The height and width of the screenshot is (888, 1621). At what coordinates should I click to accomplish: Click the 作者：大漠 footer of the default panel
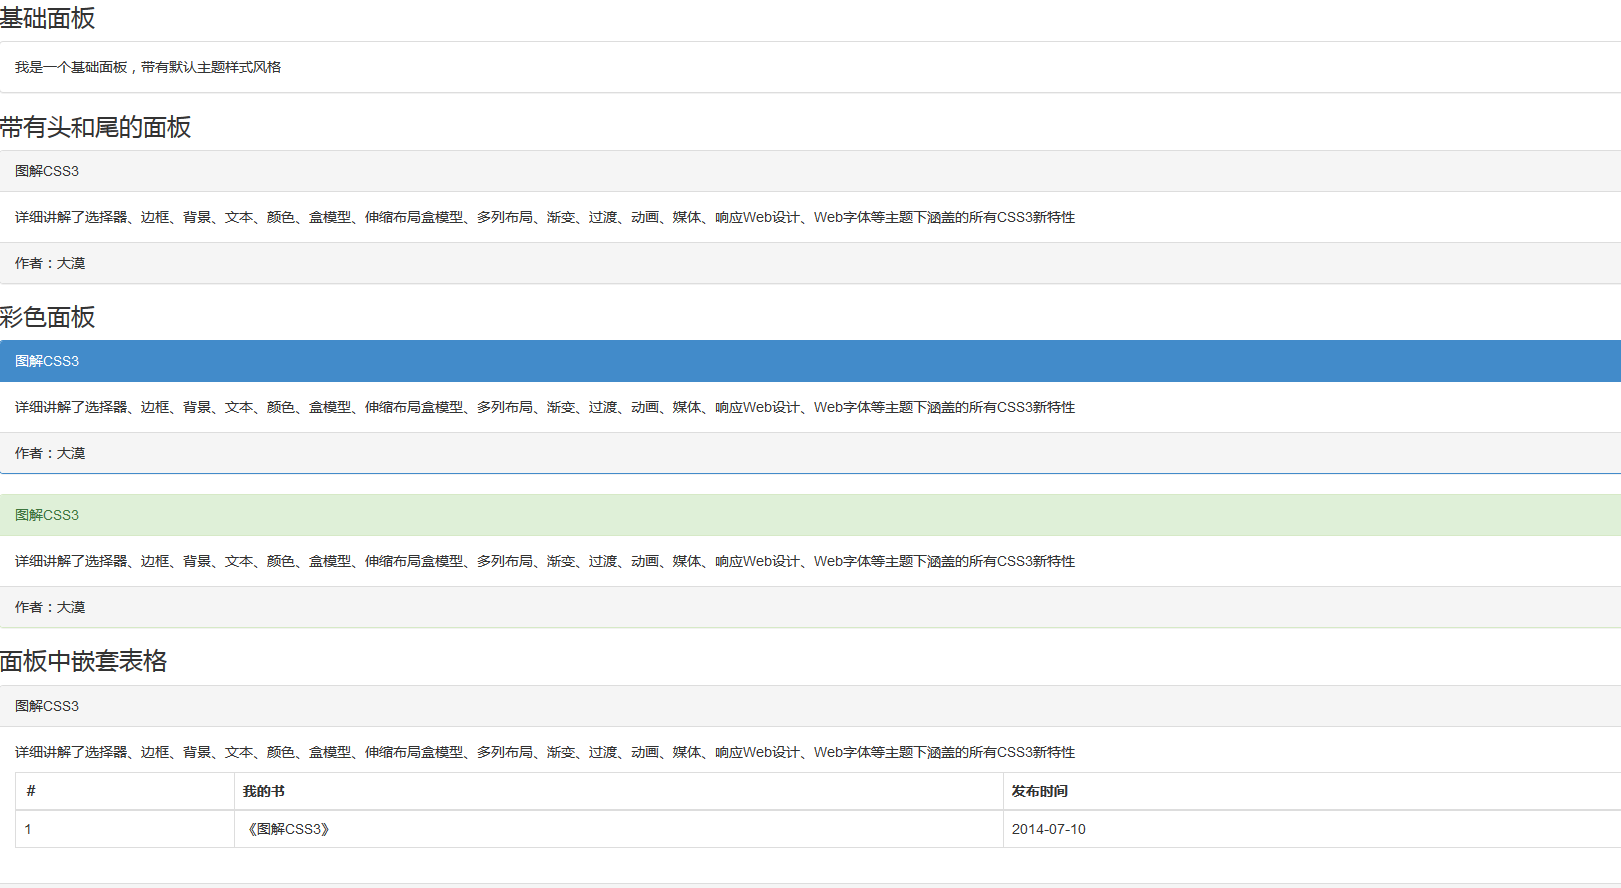click(x=810, y=263)
